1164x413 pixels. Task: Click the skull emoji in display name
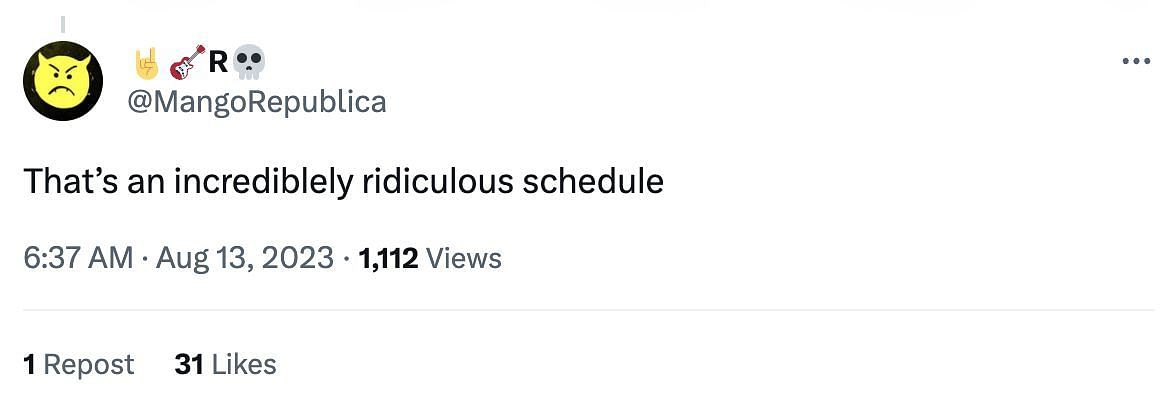(x=248, y=64)
